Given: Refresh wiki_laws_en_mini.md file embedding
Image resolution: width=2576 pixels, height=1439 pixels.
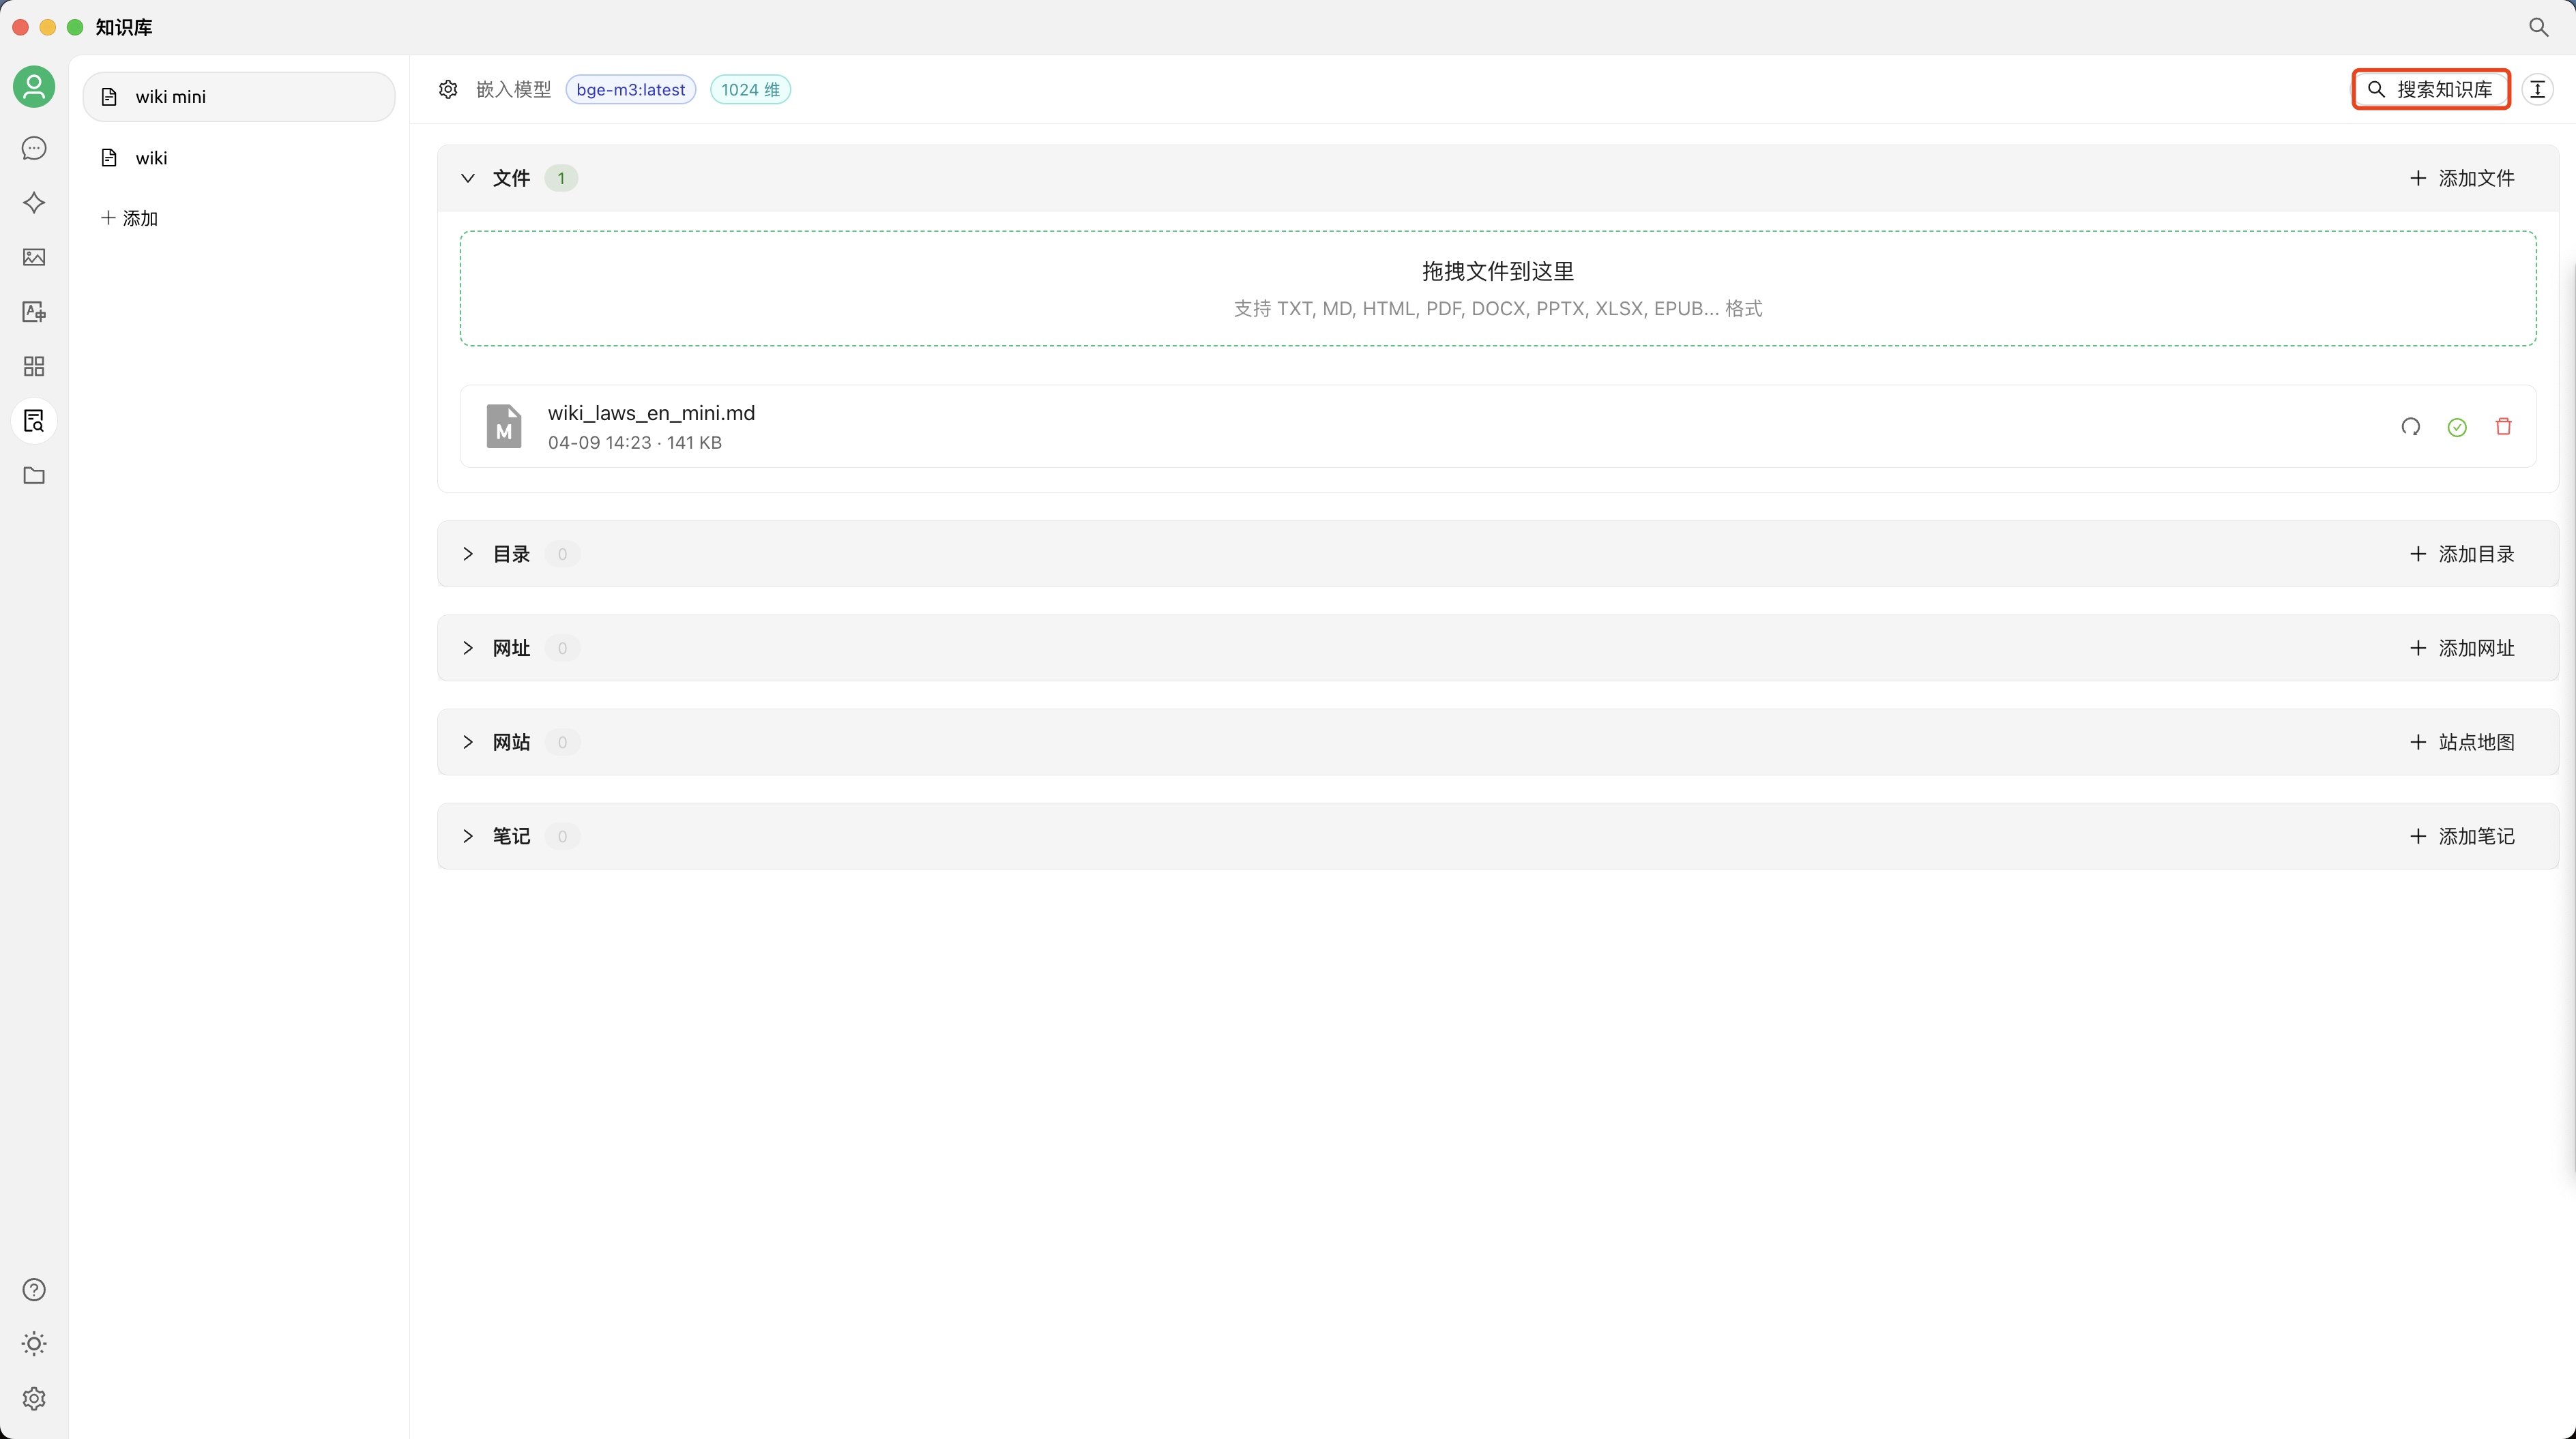Looking at the screenshot, I should (2411, 427).
